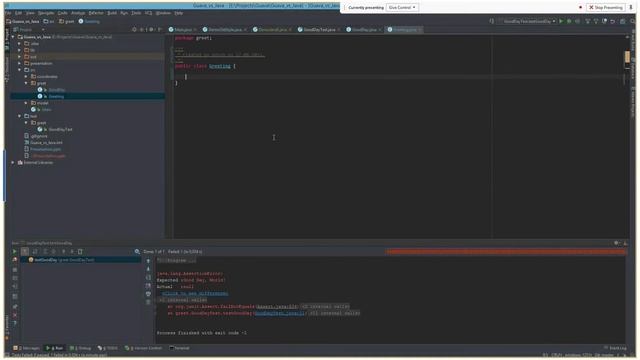The height and width of the screenshot is (360, 640).
Task: Run with coverage from the main toolbar
Action: click(578, 21)
